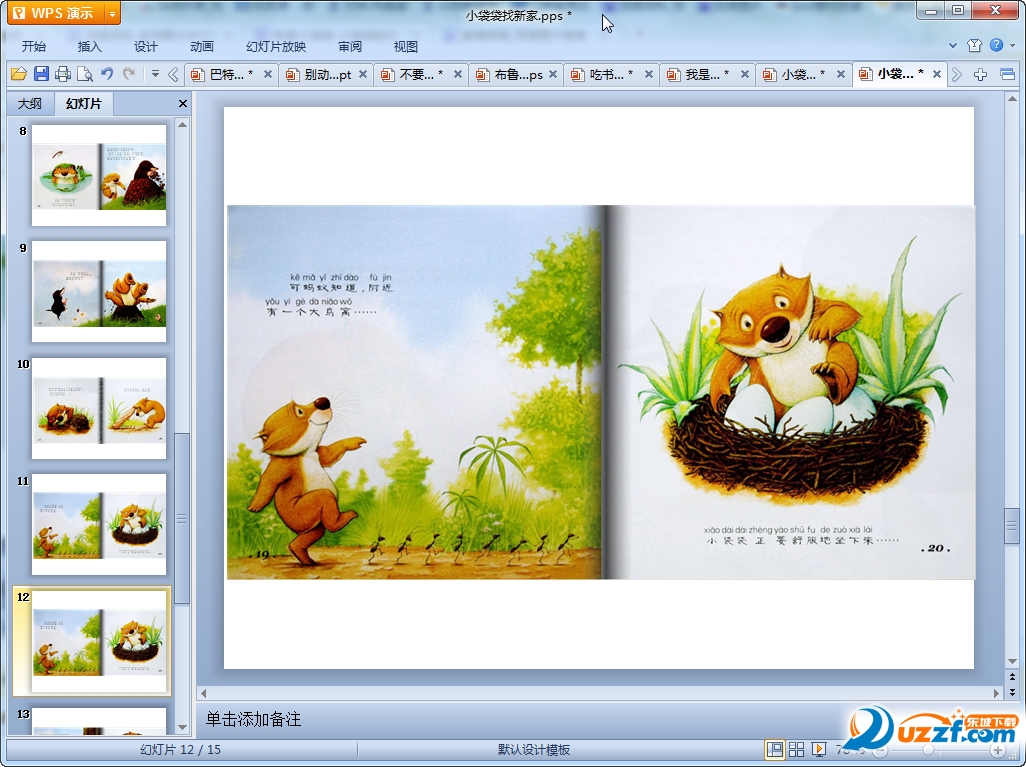Open the 幻灯片放映 ribbon menu

(x=276, y=46)
